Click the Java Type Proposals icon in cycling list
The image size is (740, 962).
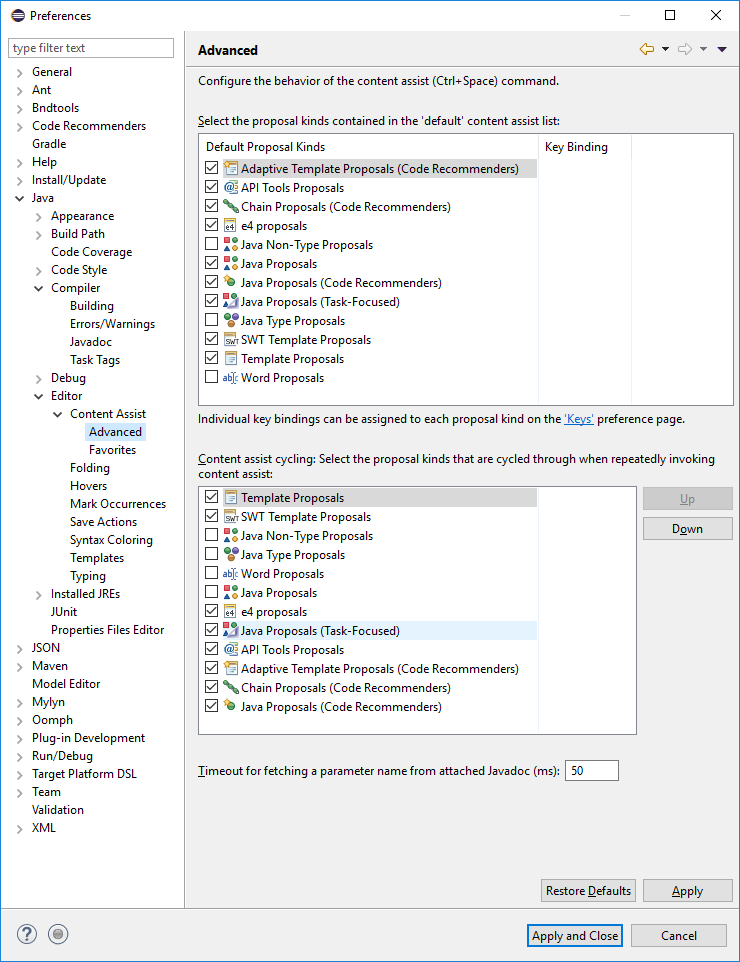click(230, 554)
